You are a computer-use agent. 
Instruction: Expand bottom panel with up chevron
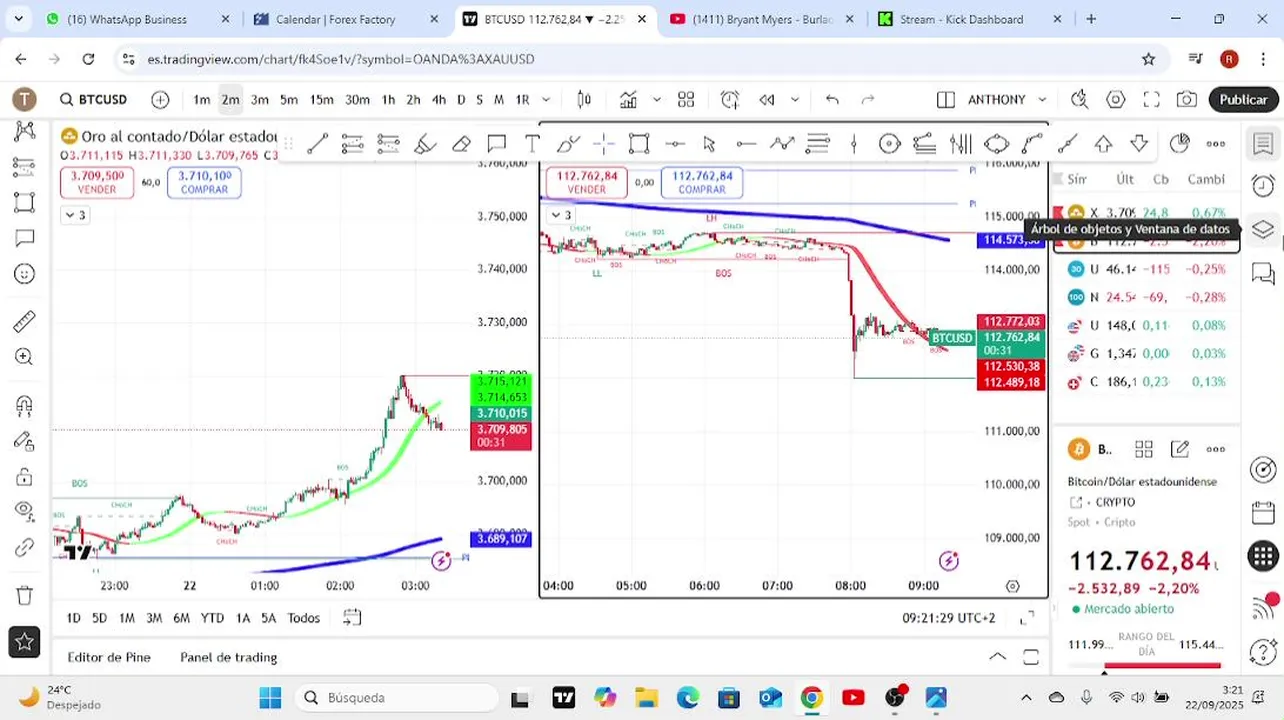[997, 657]
